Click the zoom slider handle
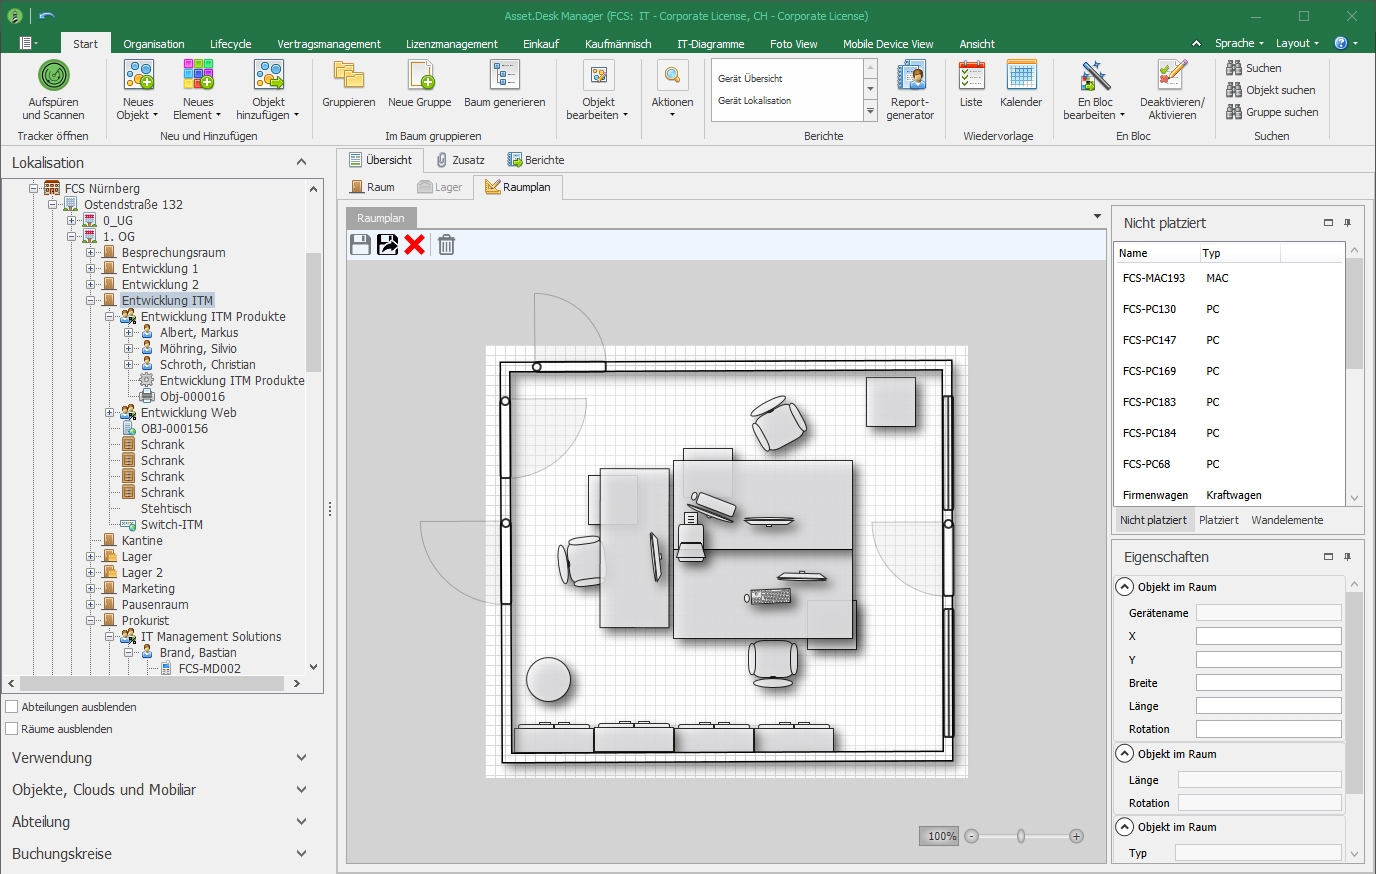 tap(1021, 836)
